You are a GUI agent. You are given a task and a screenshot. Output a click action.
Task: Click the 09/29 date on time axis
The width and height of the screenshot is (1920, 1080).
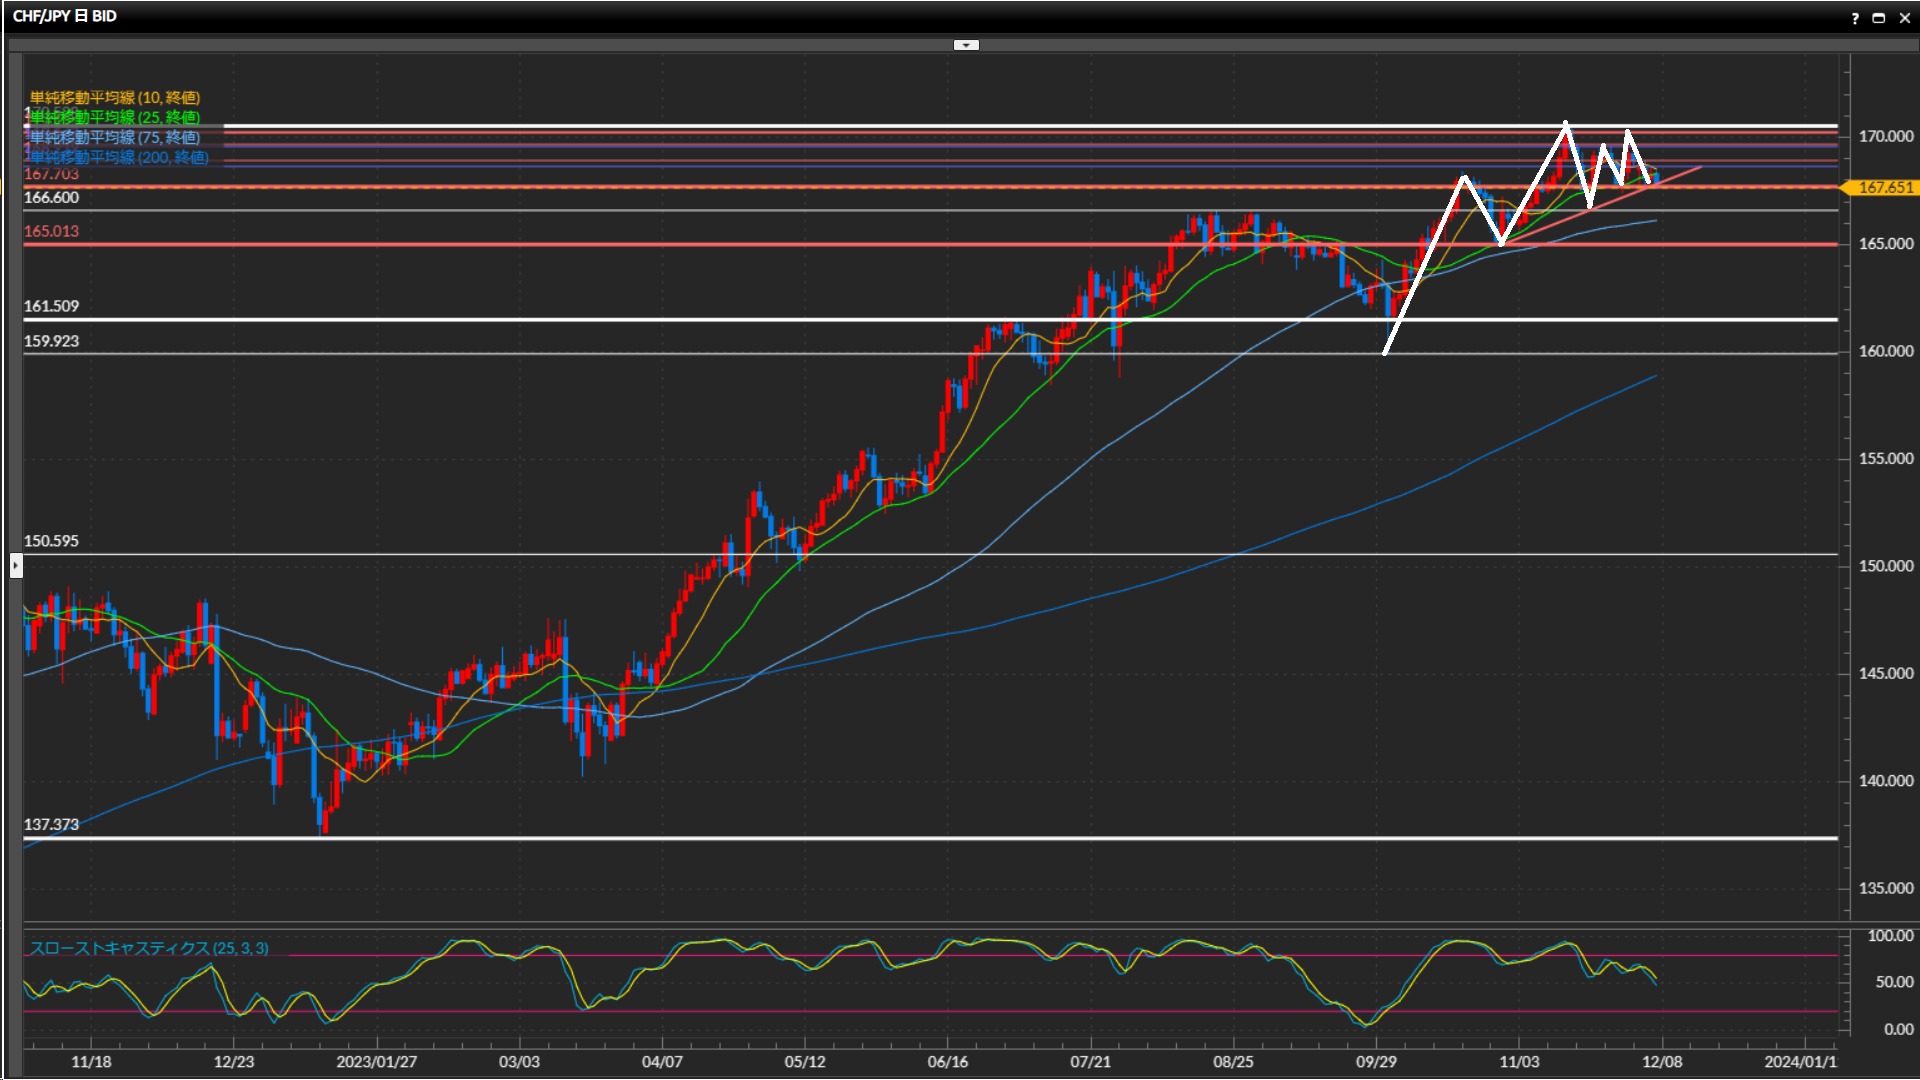(x=1376, y=1061)
